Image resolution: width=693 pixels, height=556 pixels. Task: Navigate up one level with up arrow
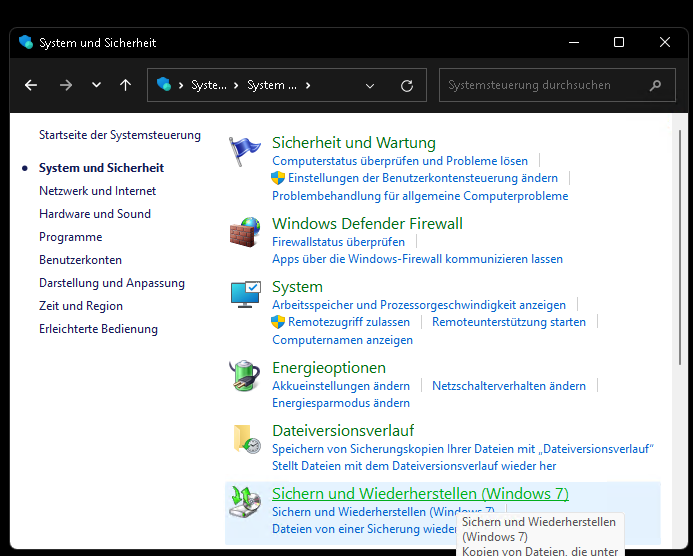tap(126, 85)
